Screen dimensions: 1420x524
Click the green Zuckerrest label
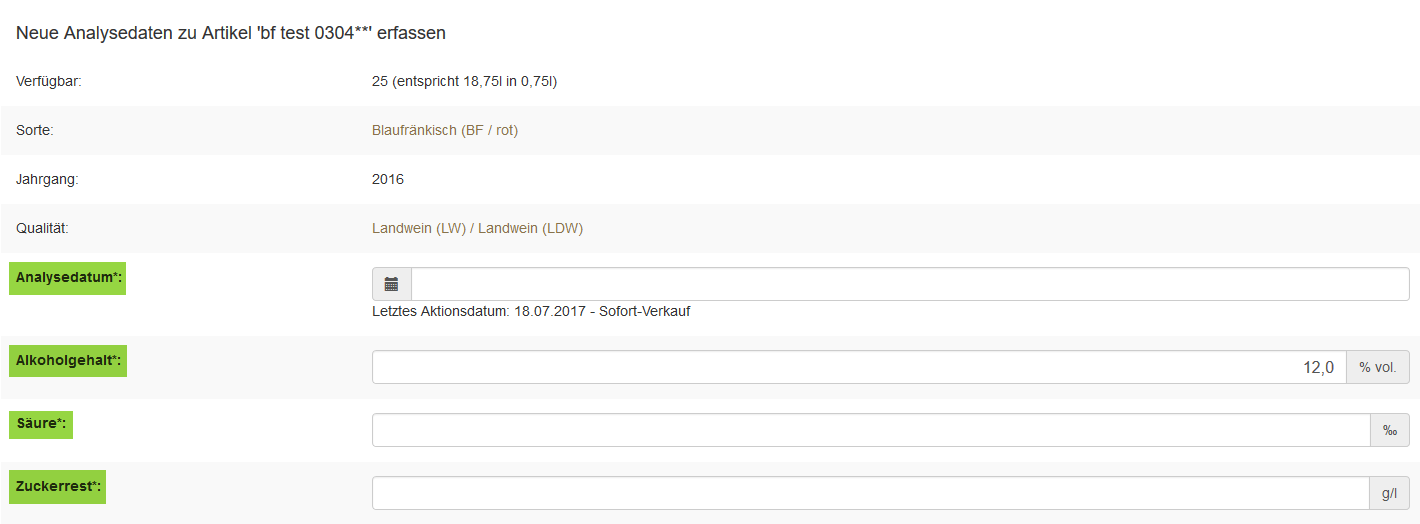58,487
